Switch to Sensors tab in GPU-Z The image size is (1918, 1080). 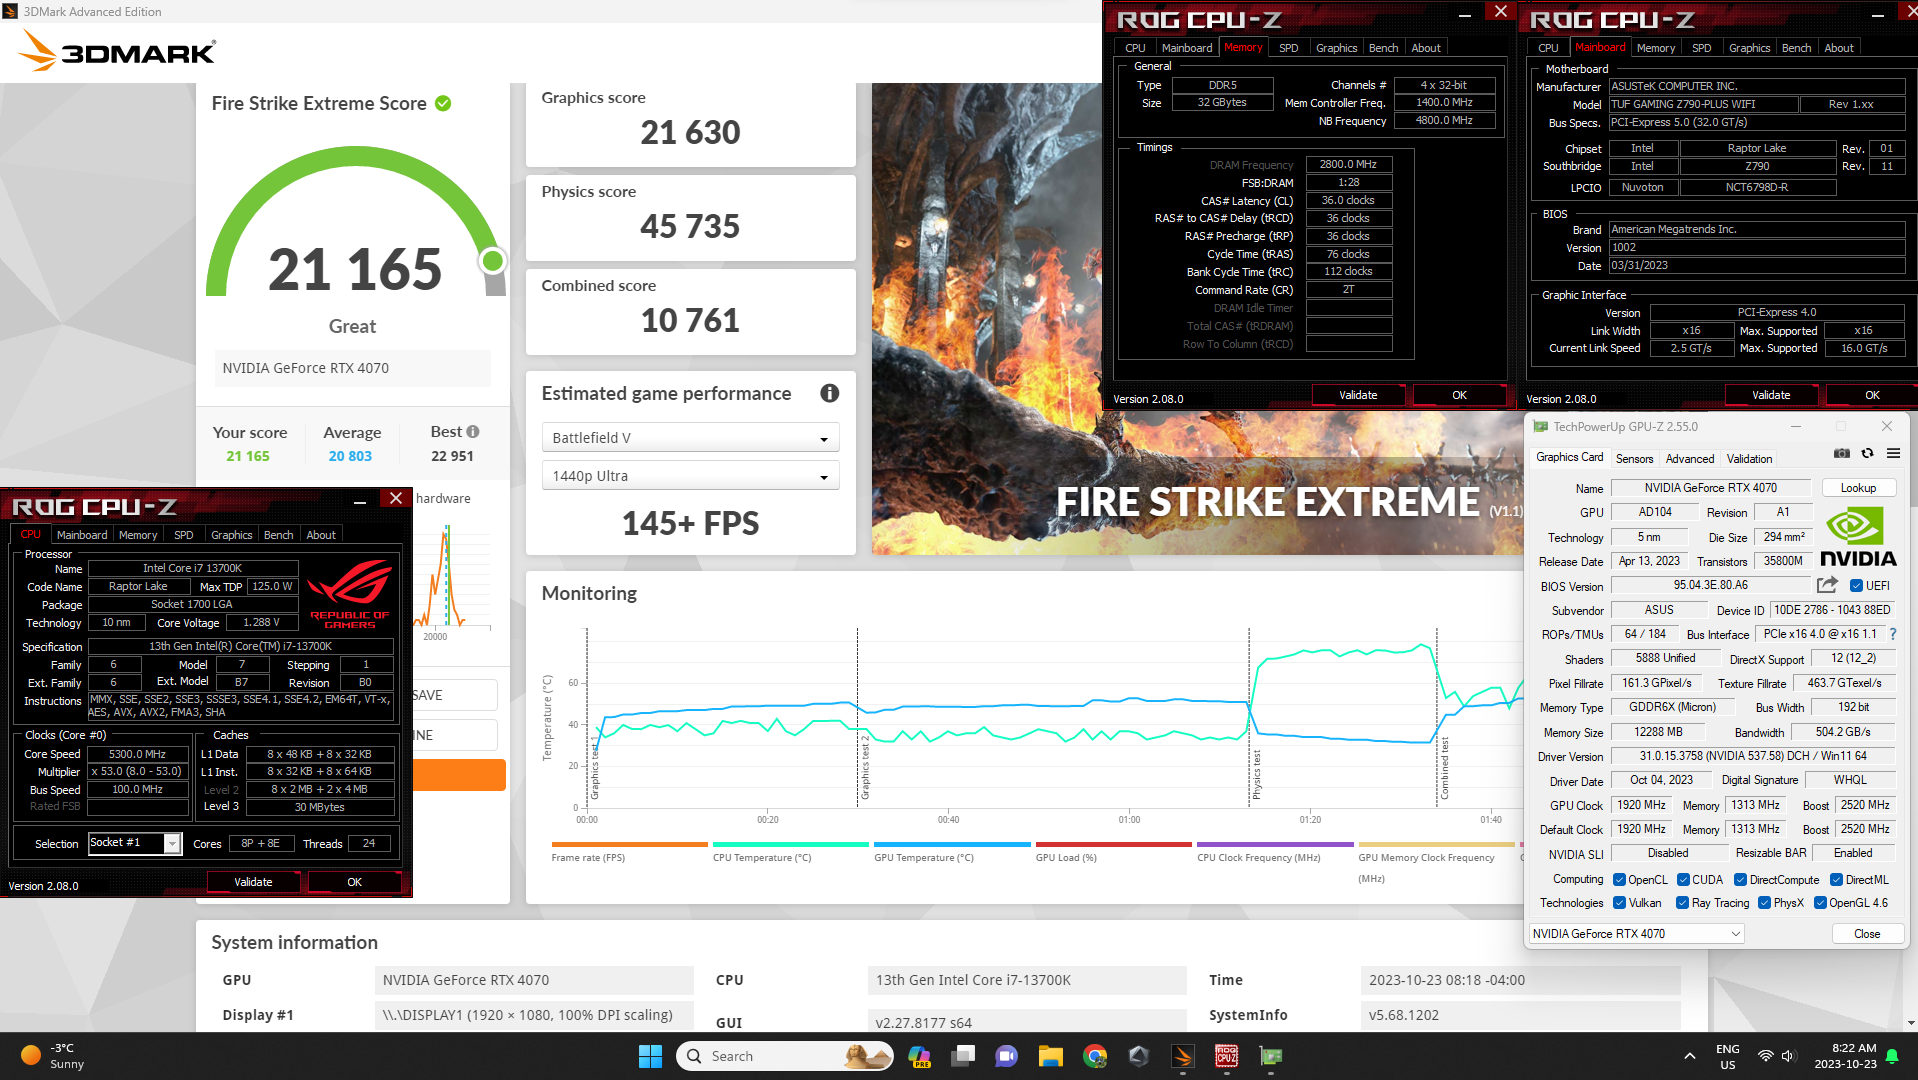1634,459
